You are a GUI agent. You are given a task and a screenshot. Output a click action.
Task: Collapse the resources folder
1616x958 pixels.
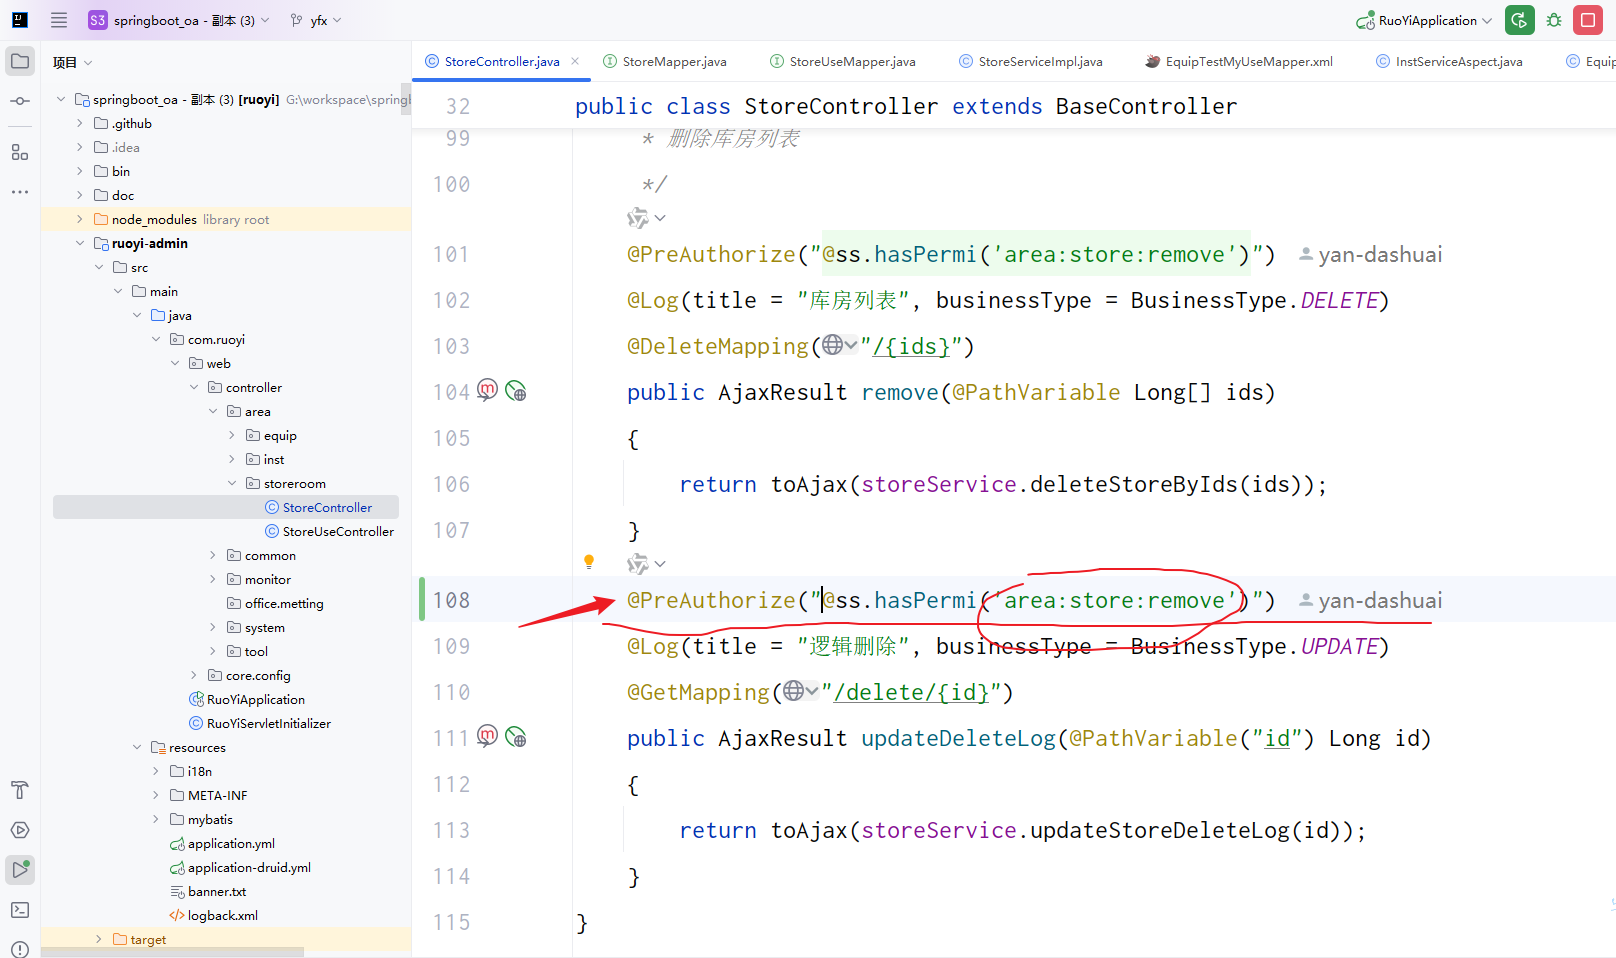click(137, 747)
